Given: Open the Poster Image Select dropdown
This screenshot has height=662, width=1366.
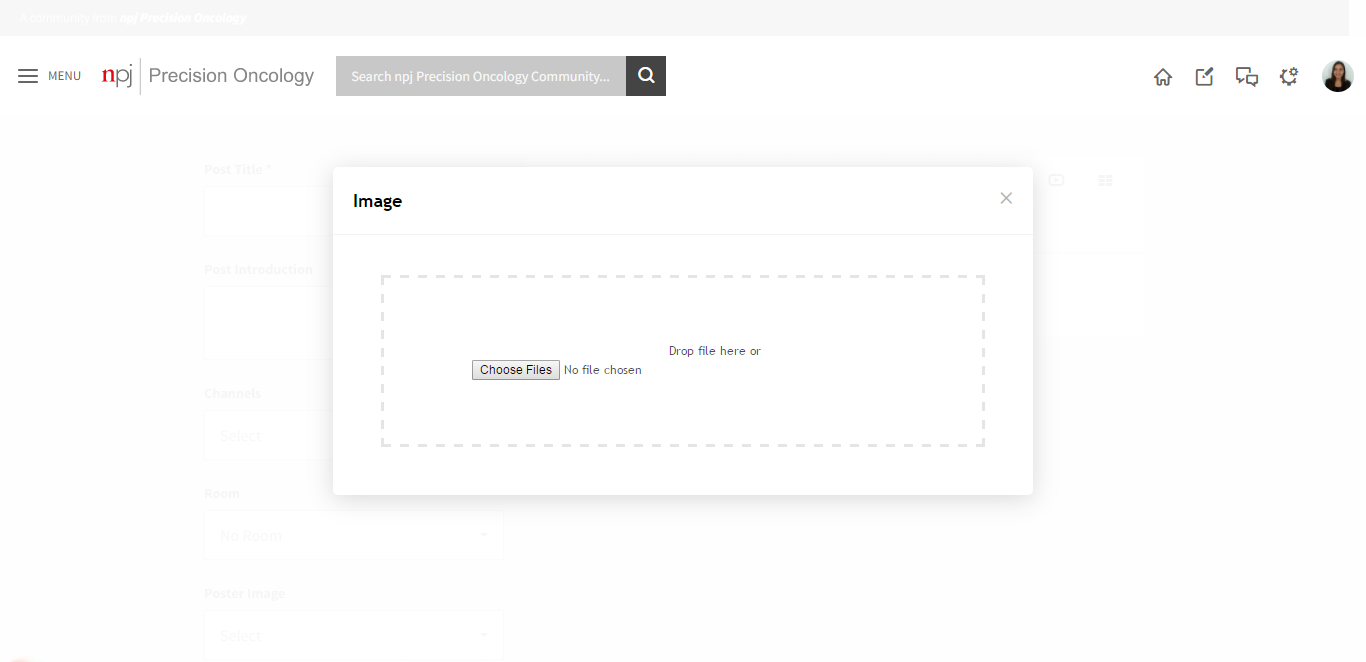Looking at the screenshot, I should [354, 635].
